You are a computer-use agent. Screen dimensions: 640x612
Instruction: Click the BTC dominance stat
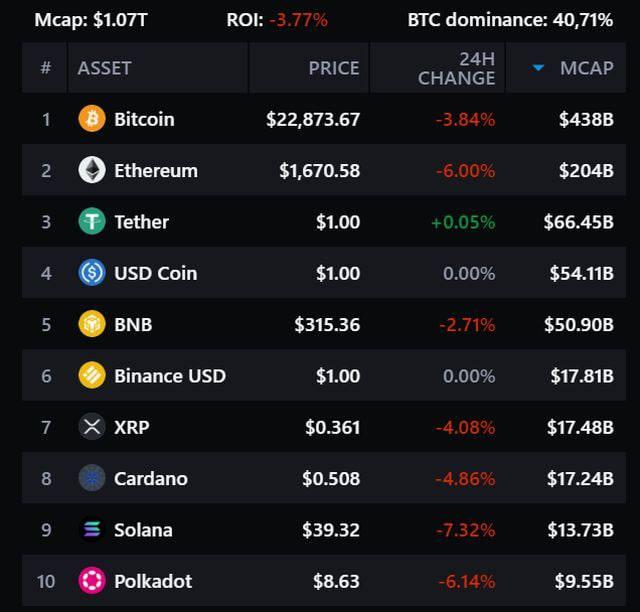click(524, 19)
